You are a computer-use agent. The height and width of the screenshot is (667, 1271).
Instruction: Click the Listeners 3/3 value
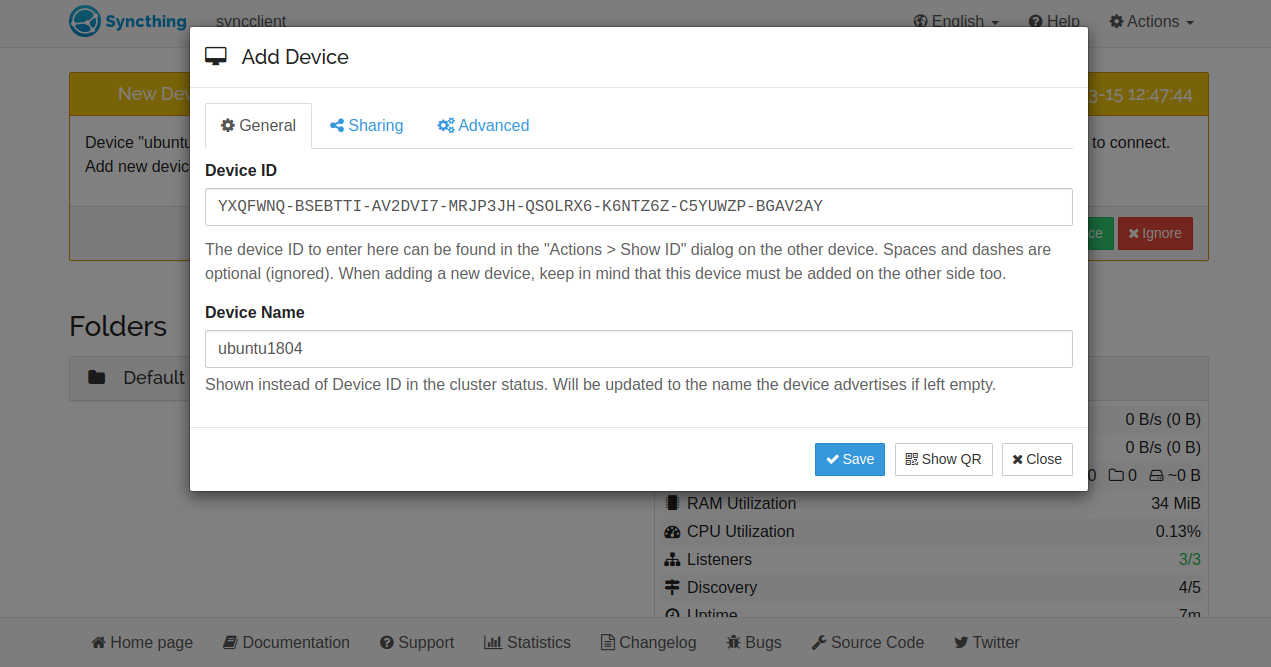tap(1189, 560)
